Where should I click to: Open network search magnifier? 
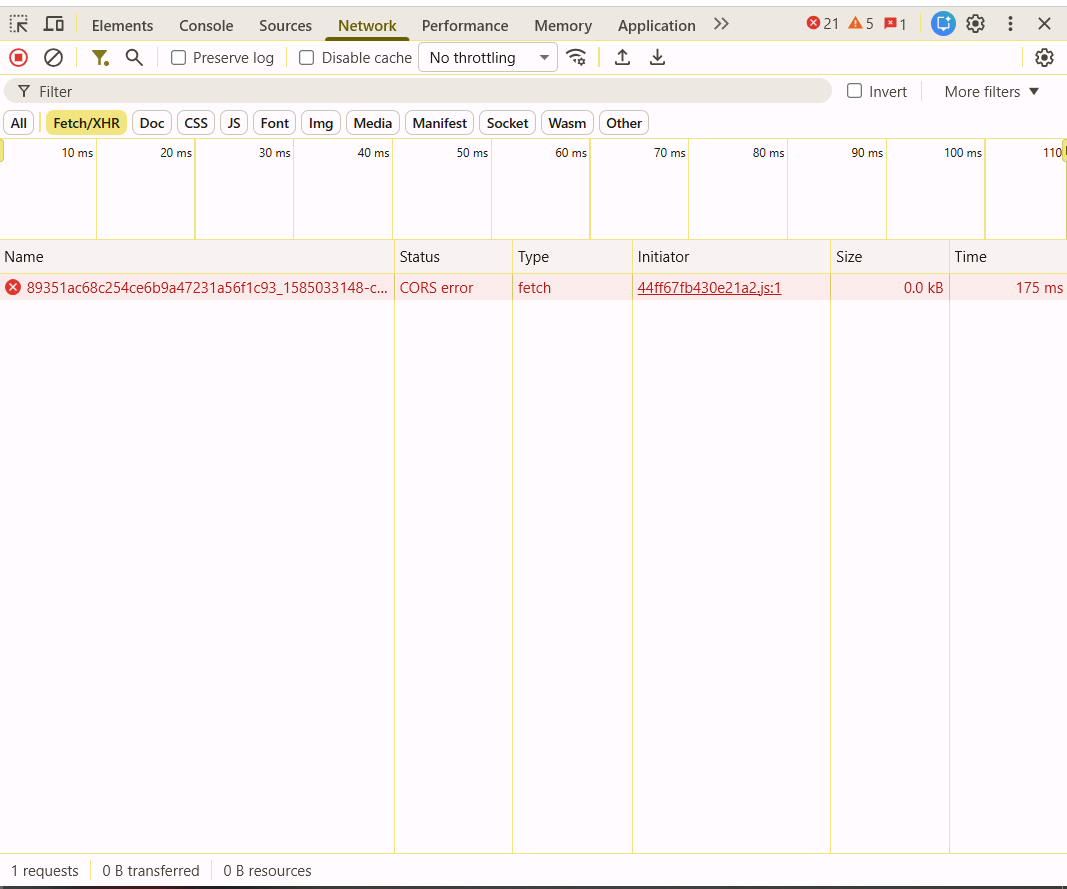[x=134, y=58]
